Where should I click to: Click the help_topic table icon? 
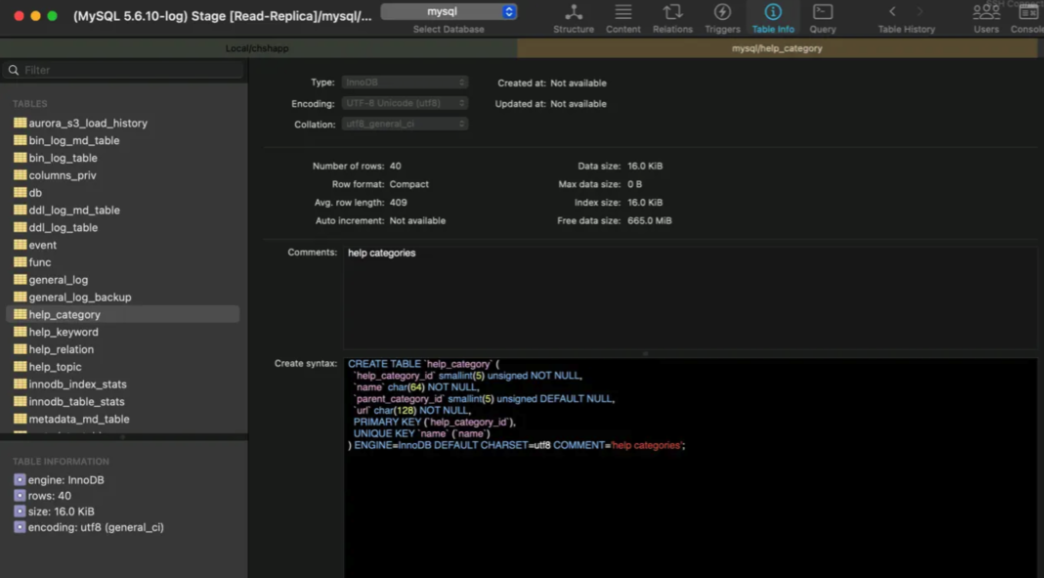pyautogui.click(x=20, y=366)
